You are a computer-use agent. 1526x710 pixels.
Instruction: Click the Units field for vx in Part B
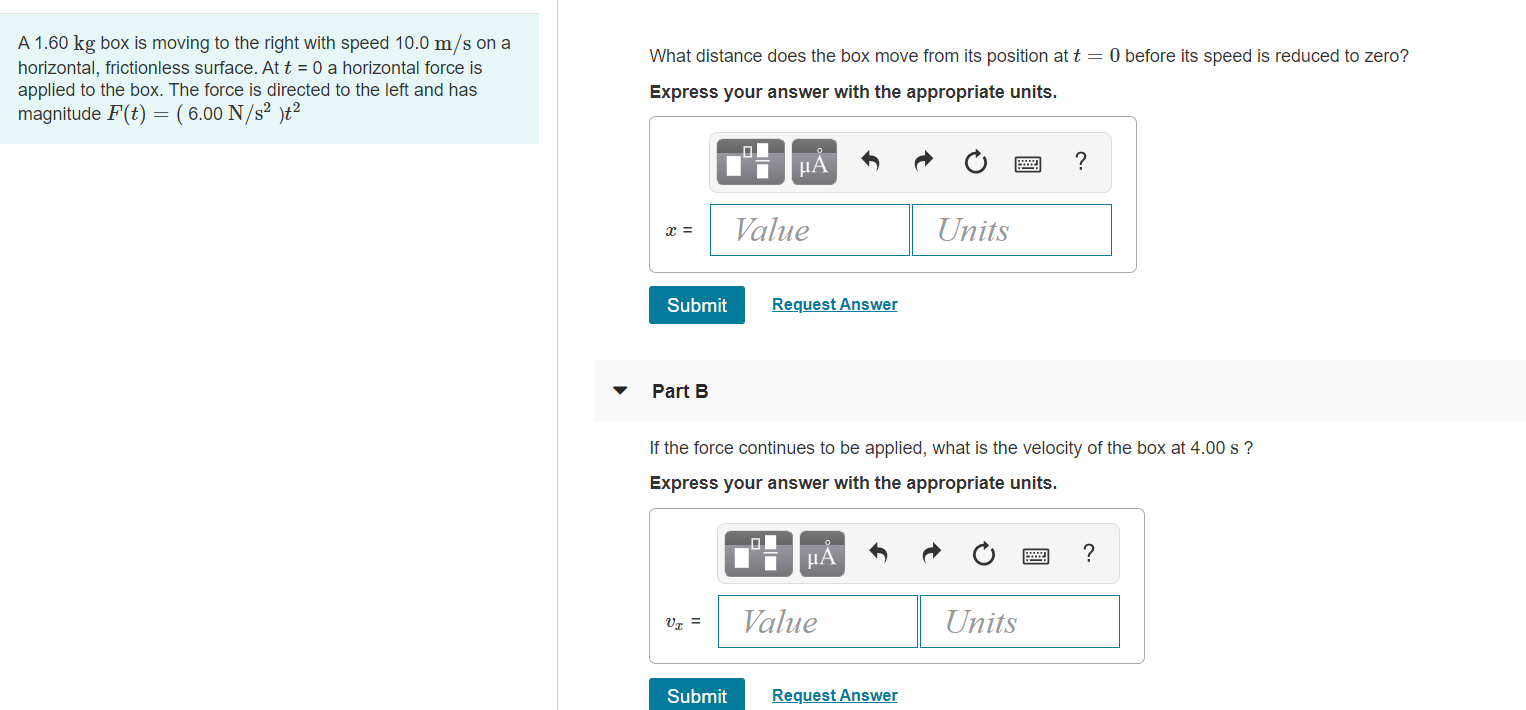click(1019, 621)
